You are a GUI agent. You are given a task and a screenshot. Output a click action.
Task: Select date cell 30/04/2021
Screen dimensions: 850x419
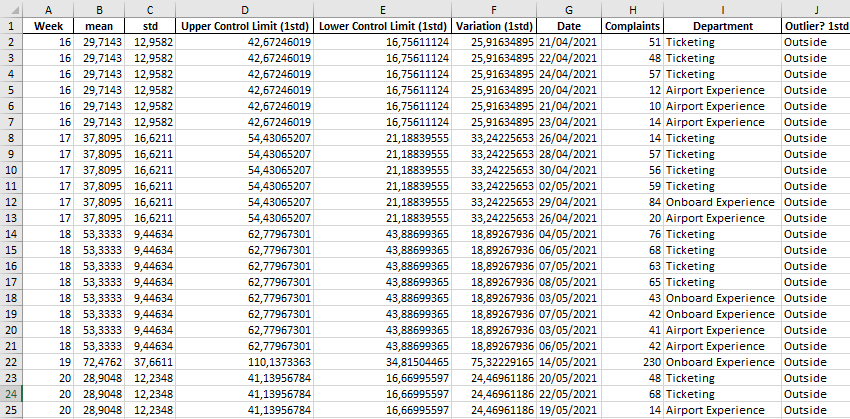[x=569, y=170]
